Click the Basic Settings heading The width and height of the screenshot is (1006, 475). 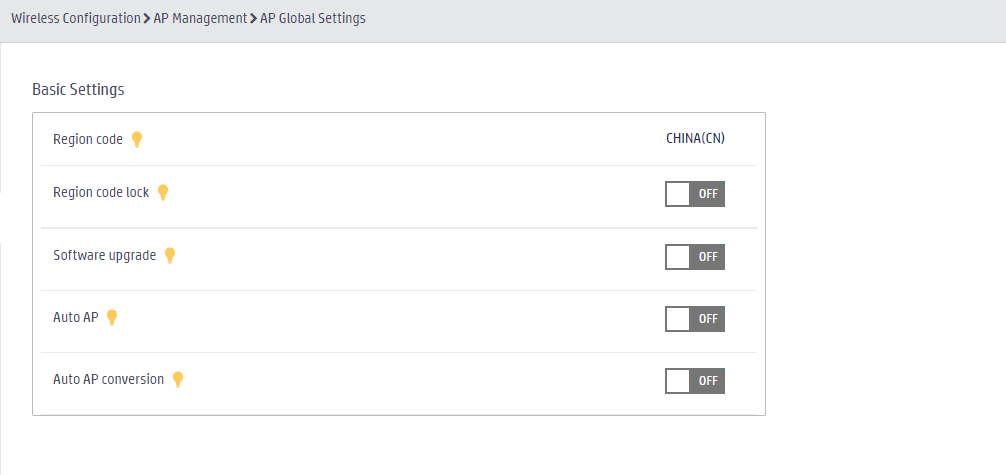78,89
